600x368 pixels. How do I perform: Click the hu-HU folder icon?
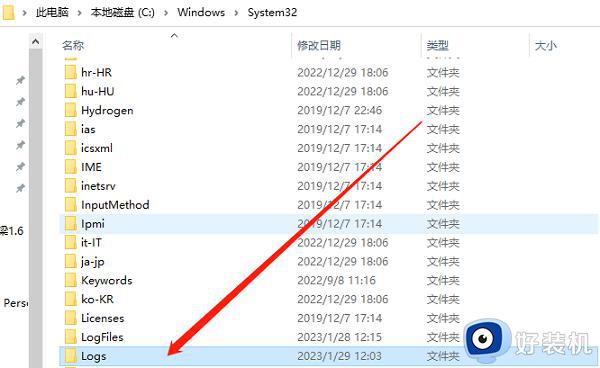(70, 91)
